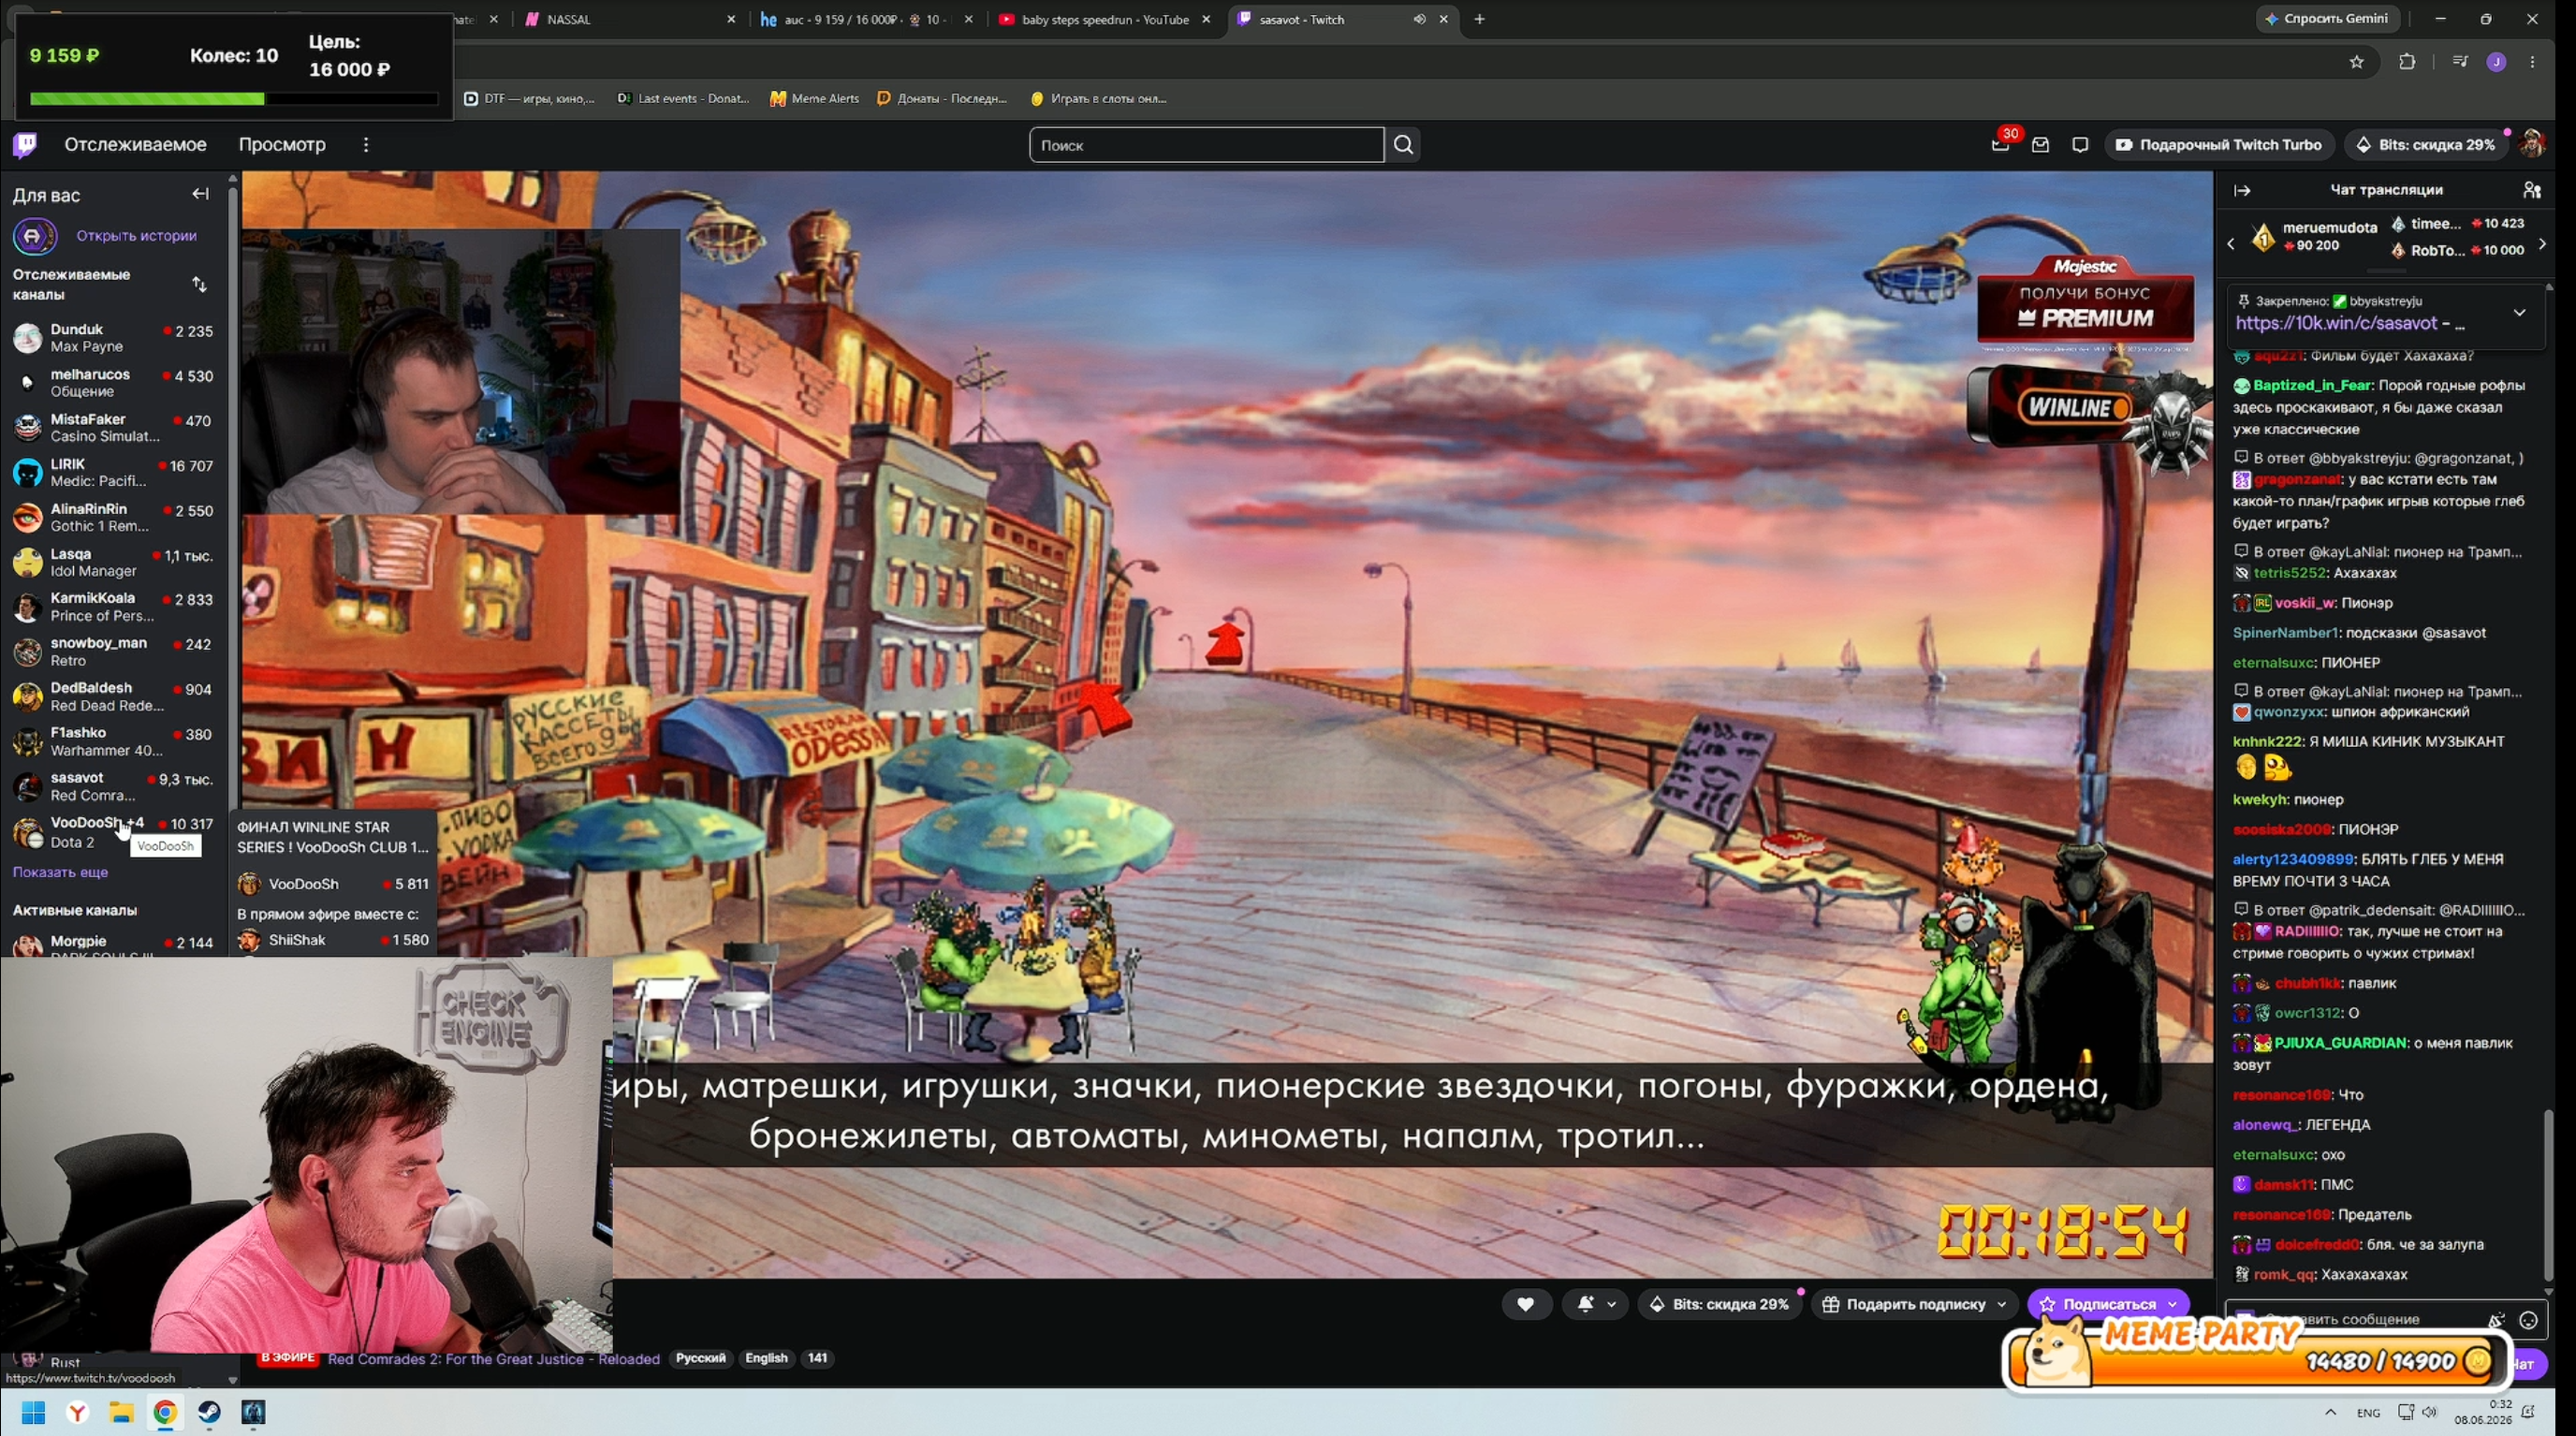The width and height of the screenshot is (2576, 1436).
Task: Mute the sasavot Twitch tab audio
Action: click(1419, 19)
